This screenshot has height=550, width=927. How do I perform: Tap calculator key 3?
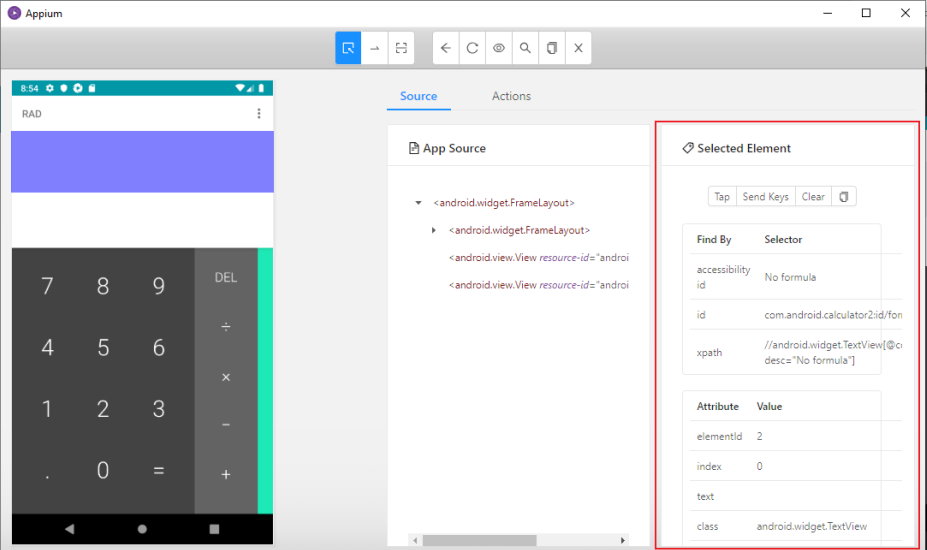click(x=158, y=409)
